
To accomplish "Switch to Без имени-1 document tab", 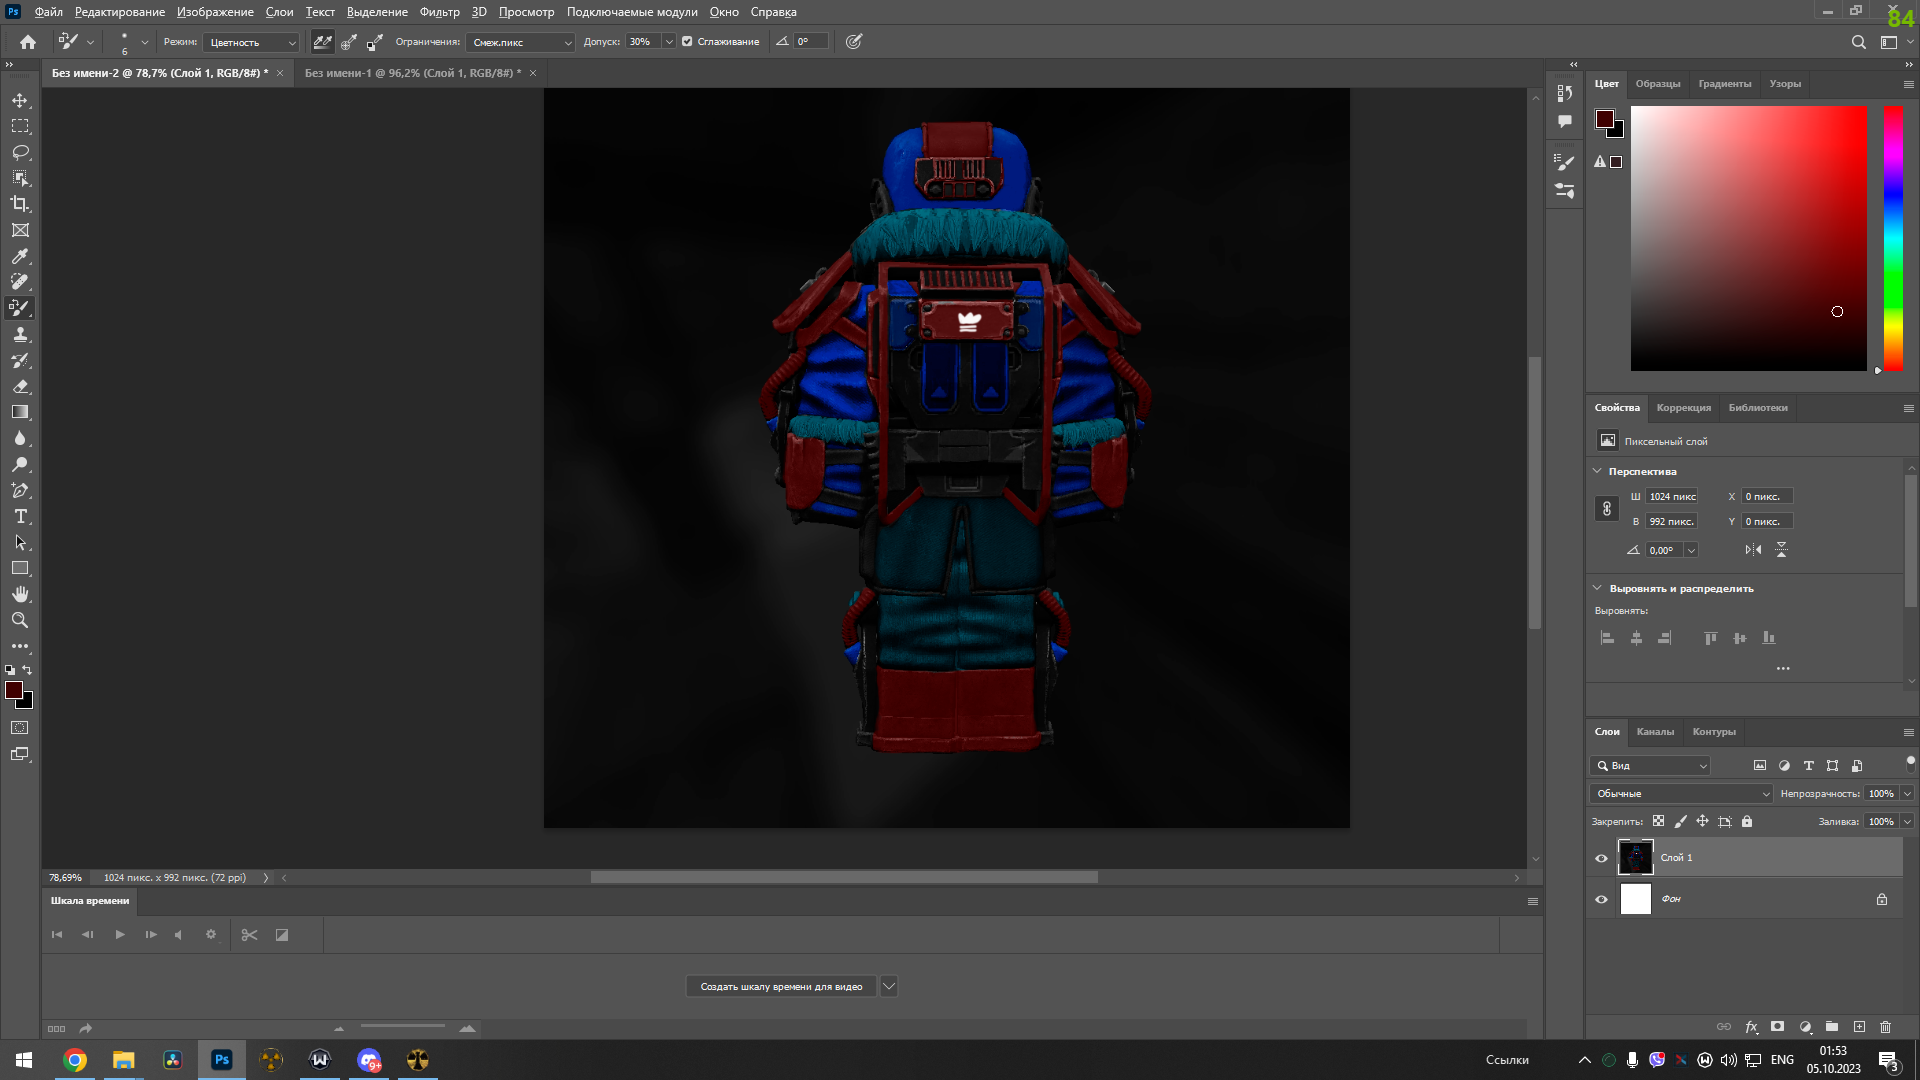I will tap(412, 73).
